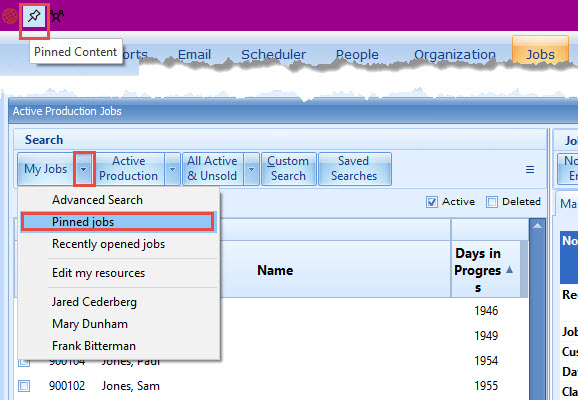This screenshot has width=578, height=400.
Task: Expand the Active Production dropdown arrow
Action: (x=172, y=169)
